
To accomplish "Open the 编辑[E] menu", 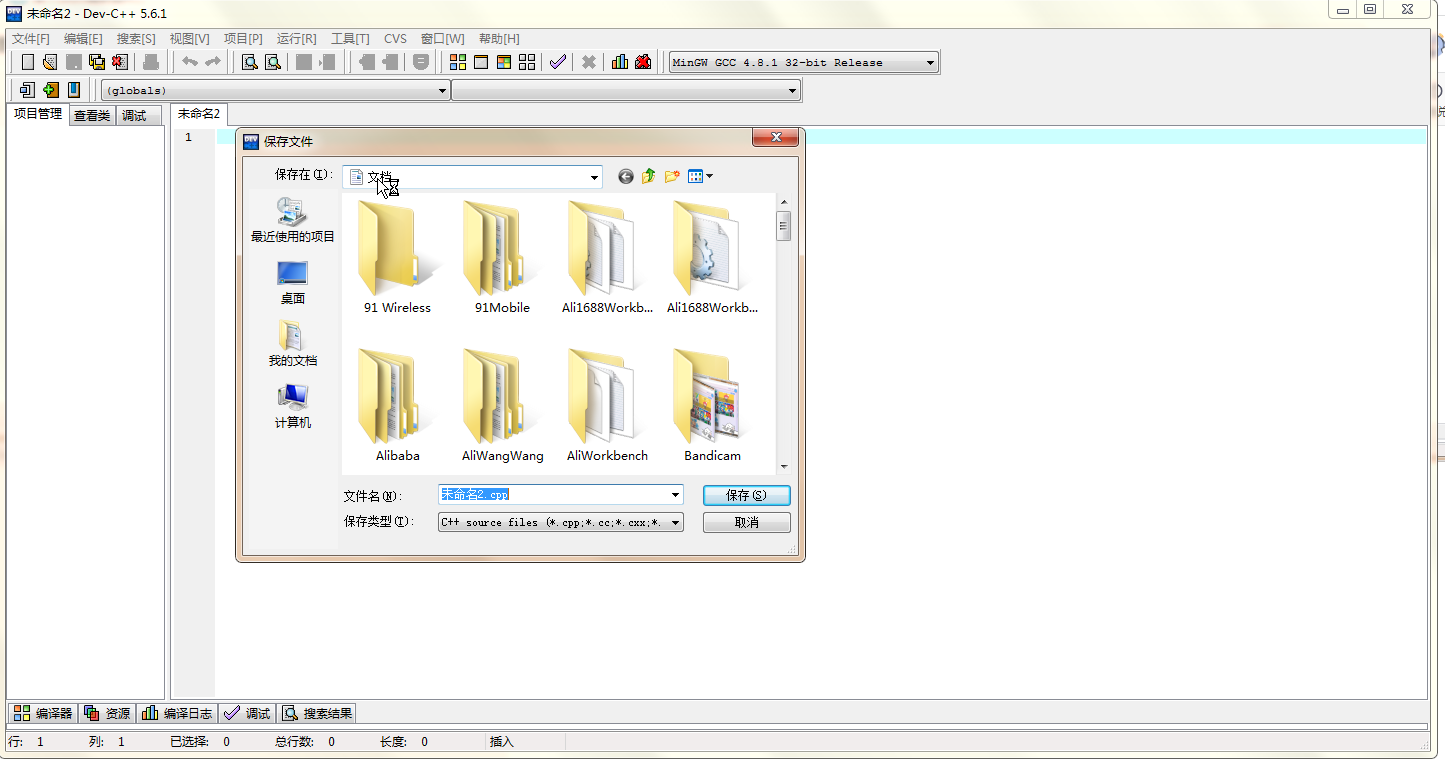I will tap(83, 39).
